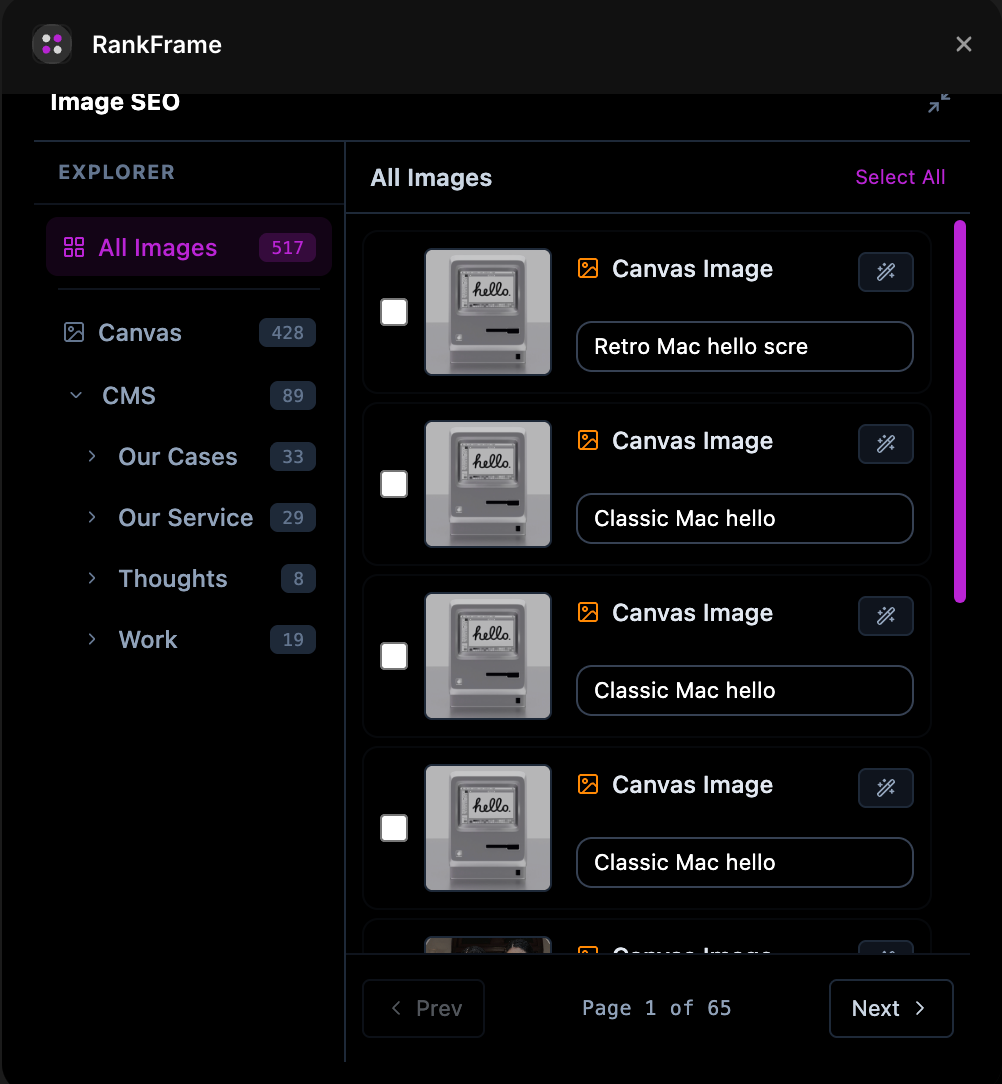Click magic wand icon on first image card
The width and height of the screenshot is (1002, 1084).
tap(885, 272)
